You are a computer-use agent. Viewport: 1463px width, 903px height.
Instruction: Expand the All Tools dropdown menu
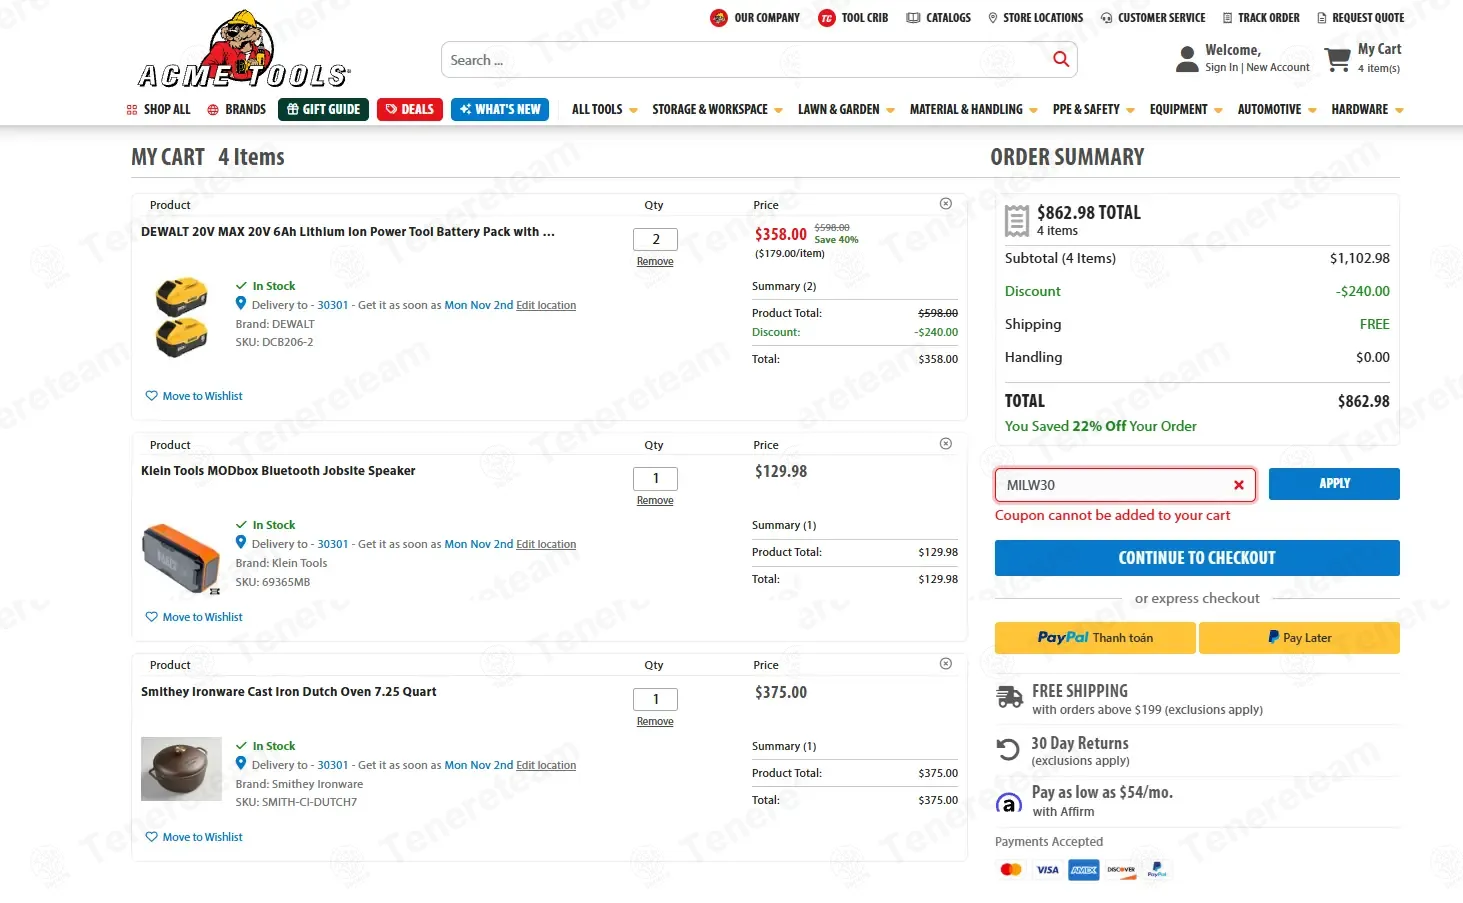click(x=605, y=110)
